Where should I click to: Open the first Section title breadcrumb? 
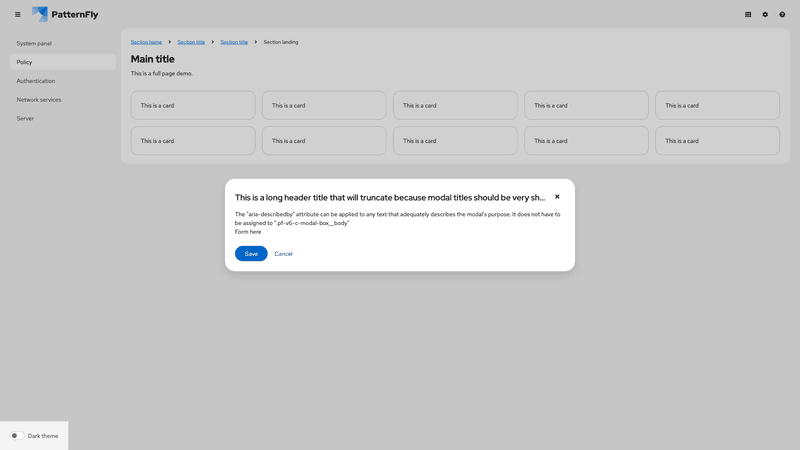point(191,42)
